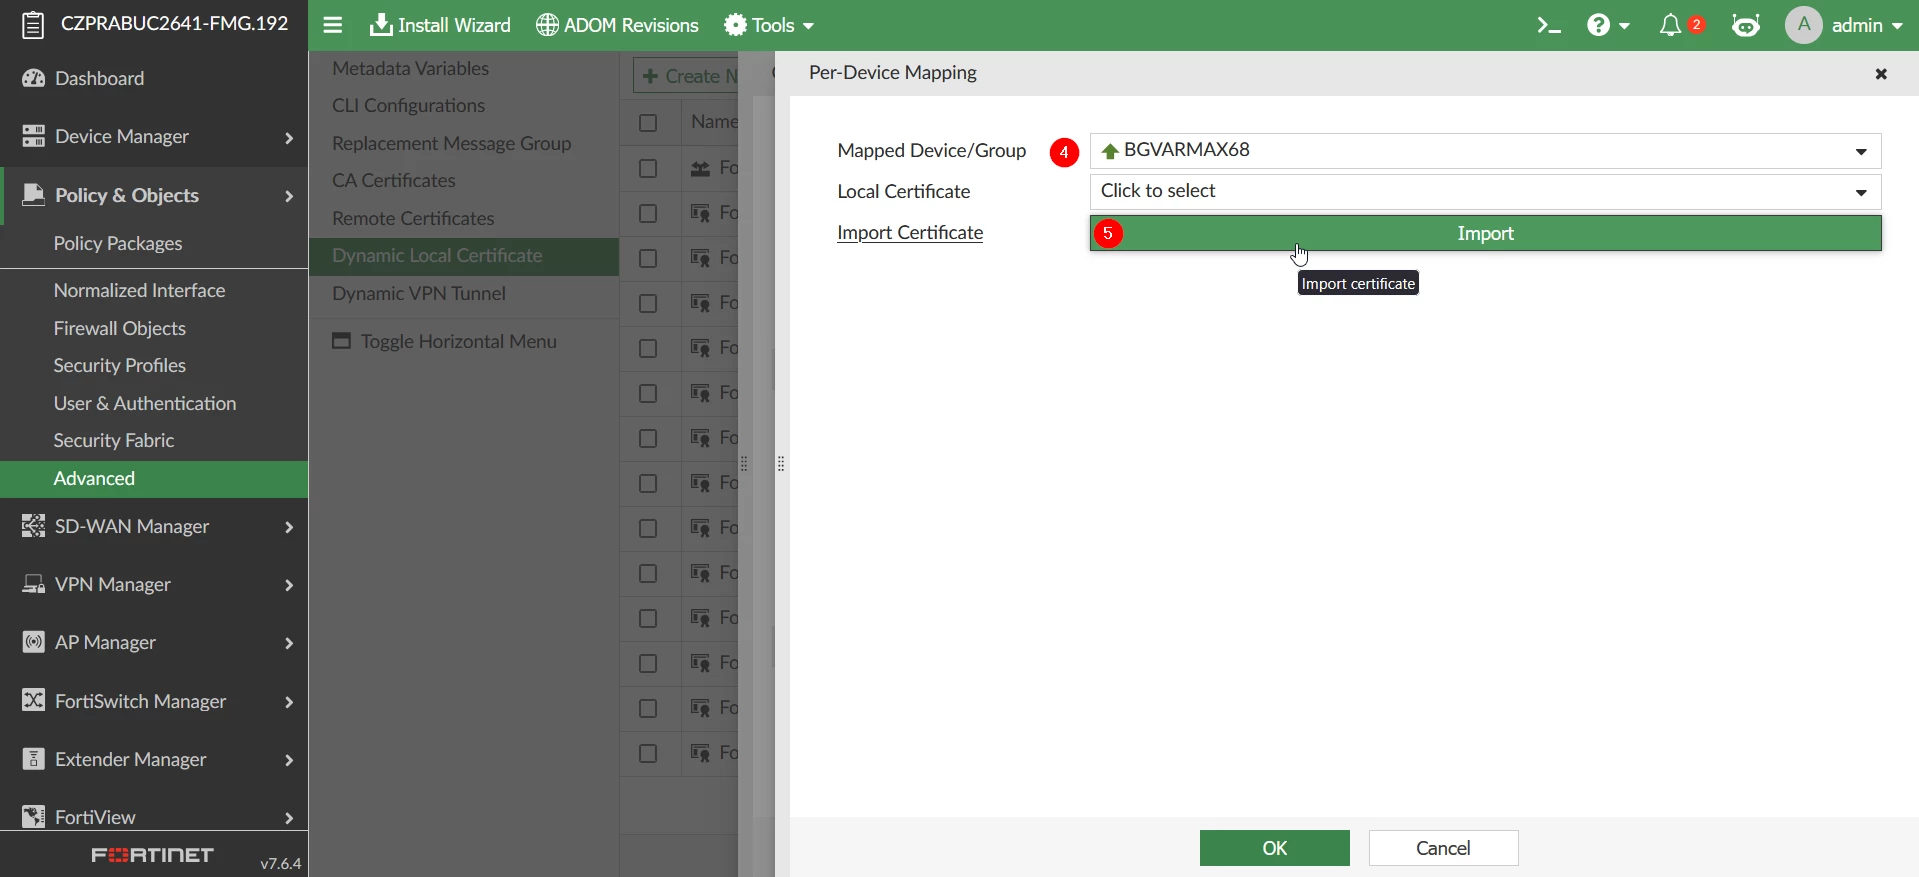Click the Extender Manager icon
The height and width of the screenshot is (877, 1919).
[33, 759]
